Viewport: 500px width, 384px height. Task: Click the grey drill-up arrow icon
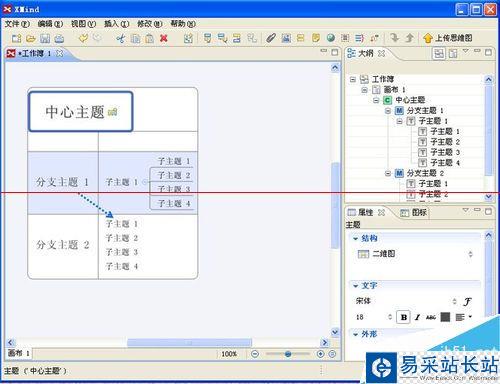point(409,38)
